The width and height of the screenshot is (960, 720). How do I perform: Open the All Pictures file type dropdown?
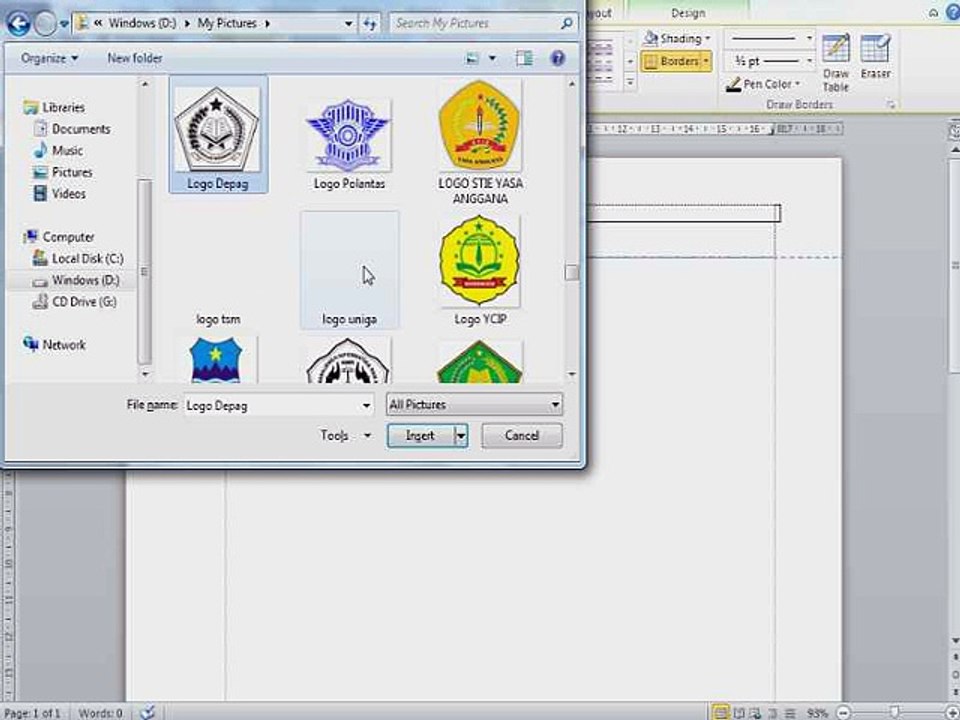click(x=474, y=405)
